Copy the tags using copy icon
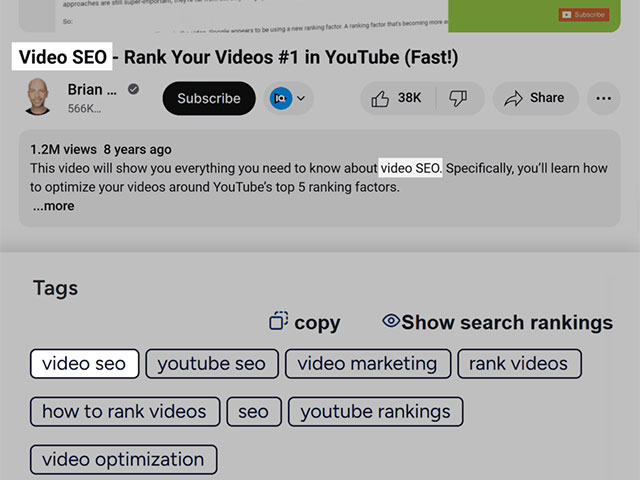The height and width of the screenshot is (480, 640). (279, 321)
